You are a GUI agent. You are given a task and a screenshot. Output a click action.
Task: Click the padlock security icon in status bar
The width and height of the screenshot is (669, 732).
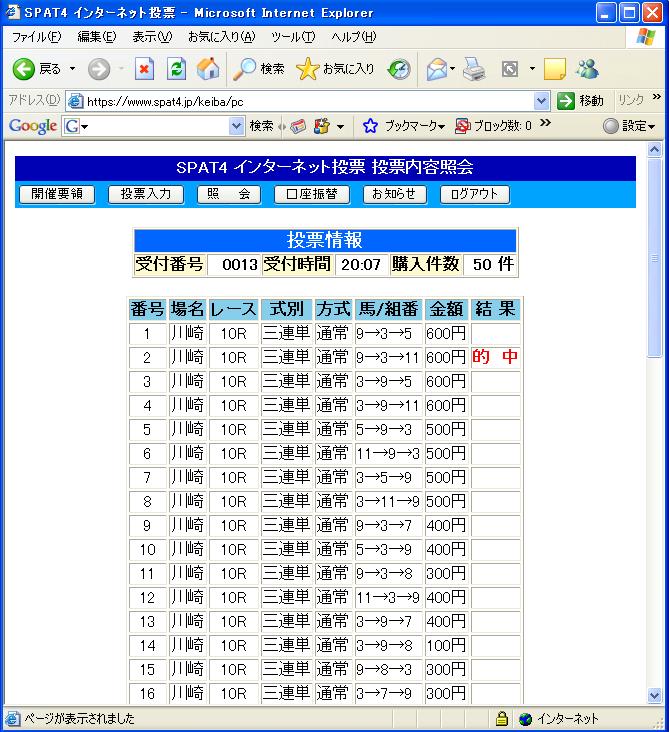tap(502, 718)
